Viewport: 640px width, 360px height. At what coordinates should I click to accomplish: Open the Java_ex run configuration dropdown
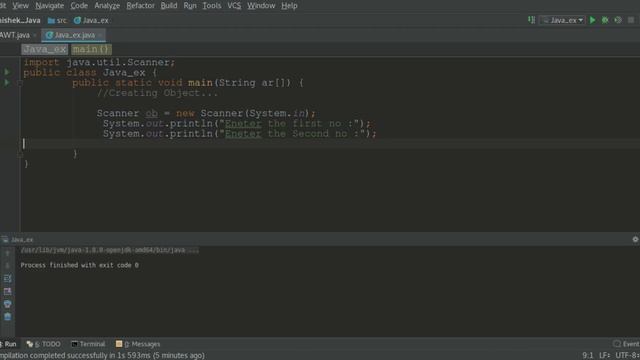(563, 20)
